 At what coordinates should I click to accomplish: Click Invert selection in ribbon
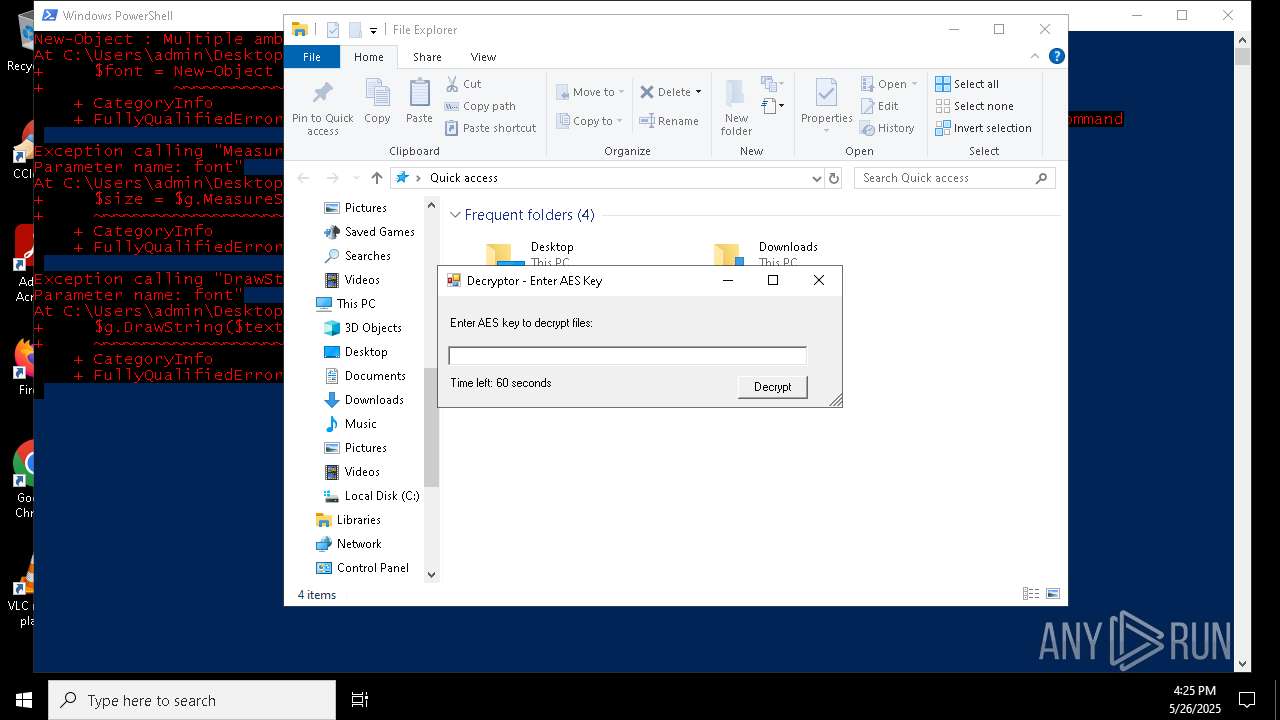(983, 128)
